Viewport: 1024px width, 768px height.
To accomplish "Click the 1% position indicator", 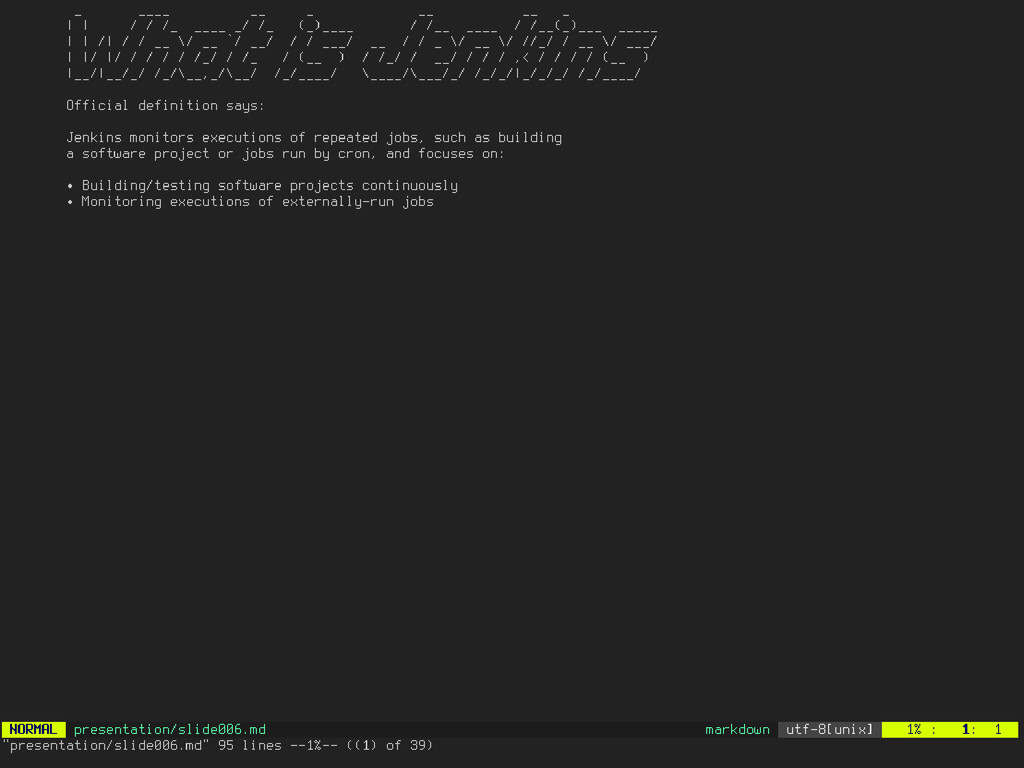I will (914, 729).
